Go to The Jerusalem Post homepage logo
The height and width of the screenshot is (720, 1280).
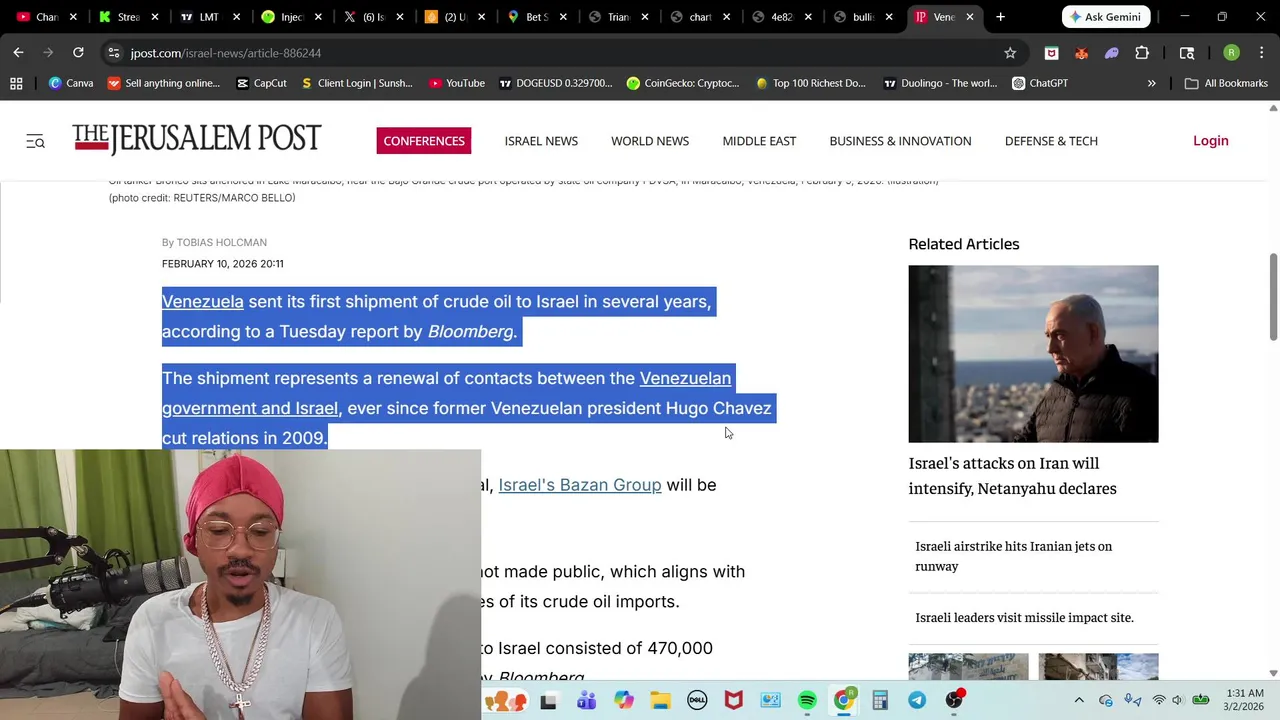pos(197,140)
